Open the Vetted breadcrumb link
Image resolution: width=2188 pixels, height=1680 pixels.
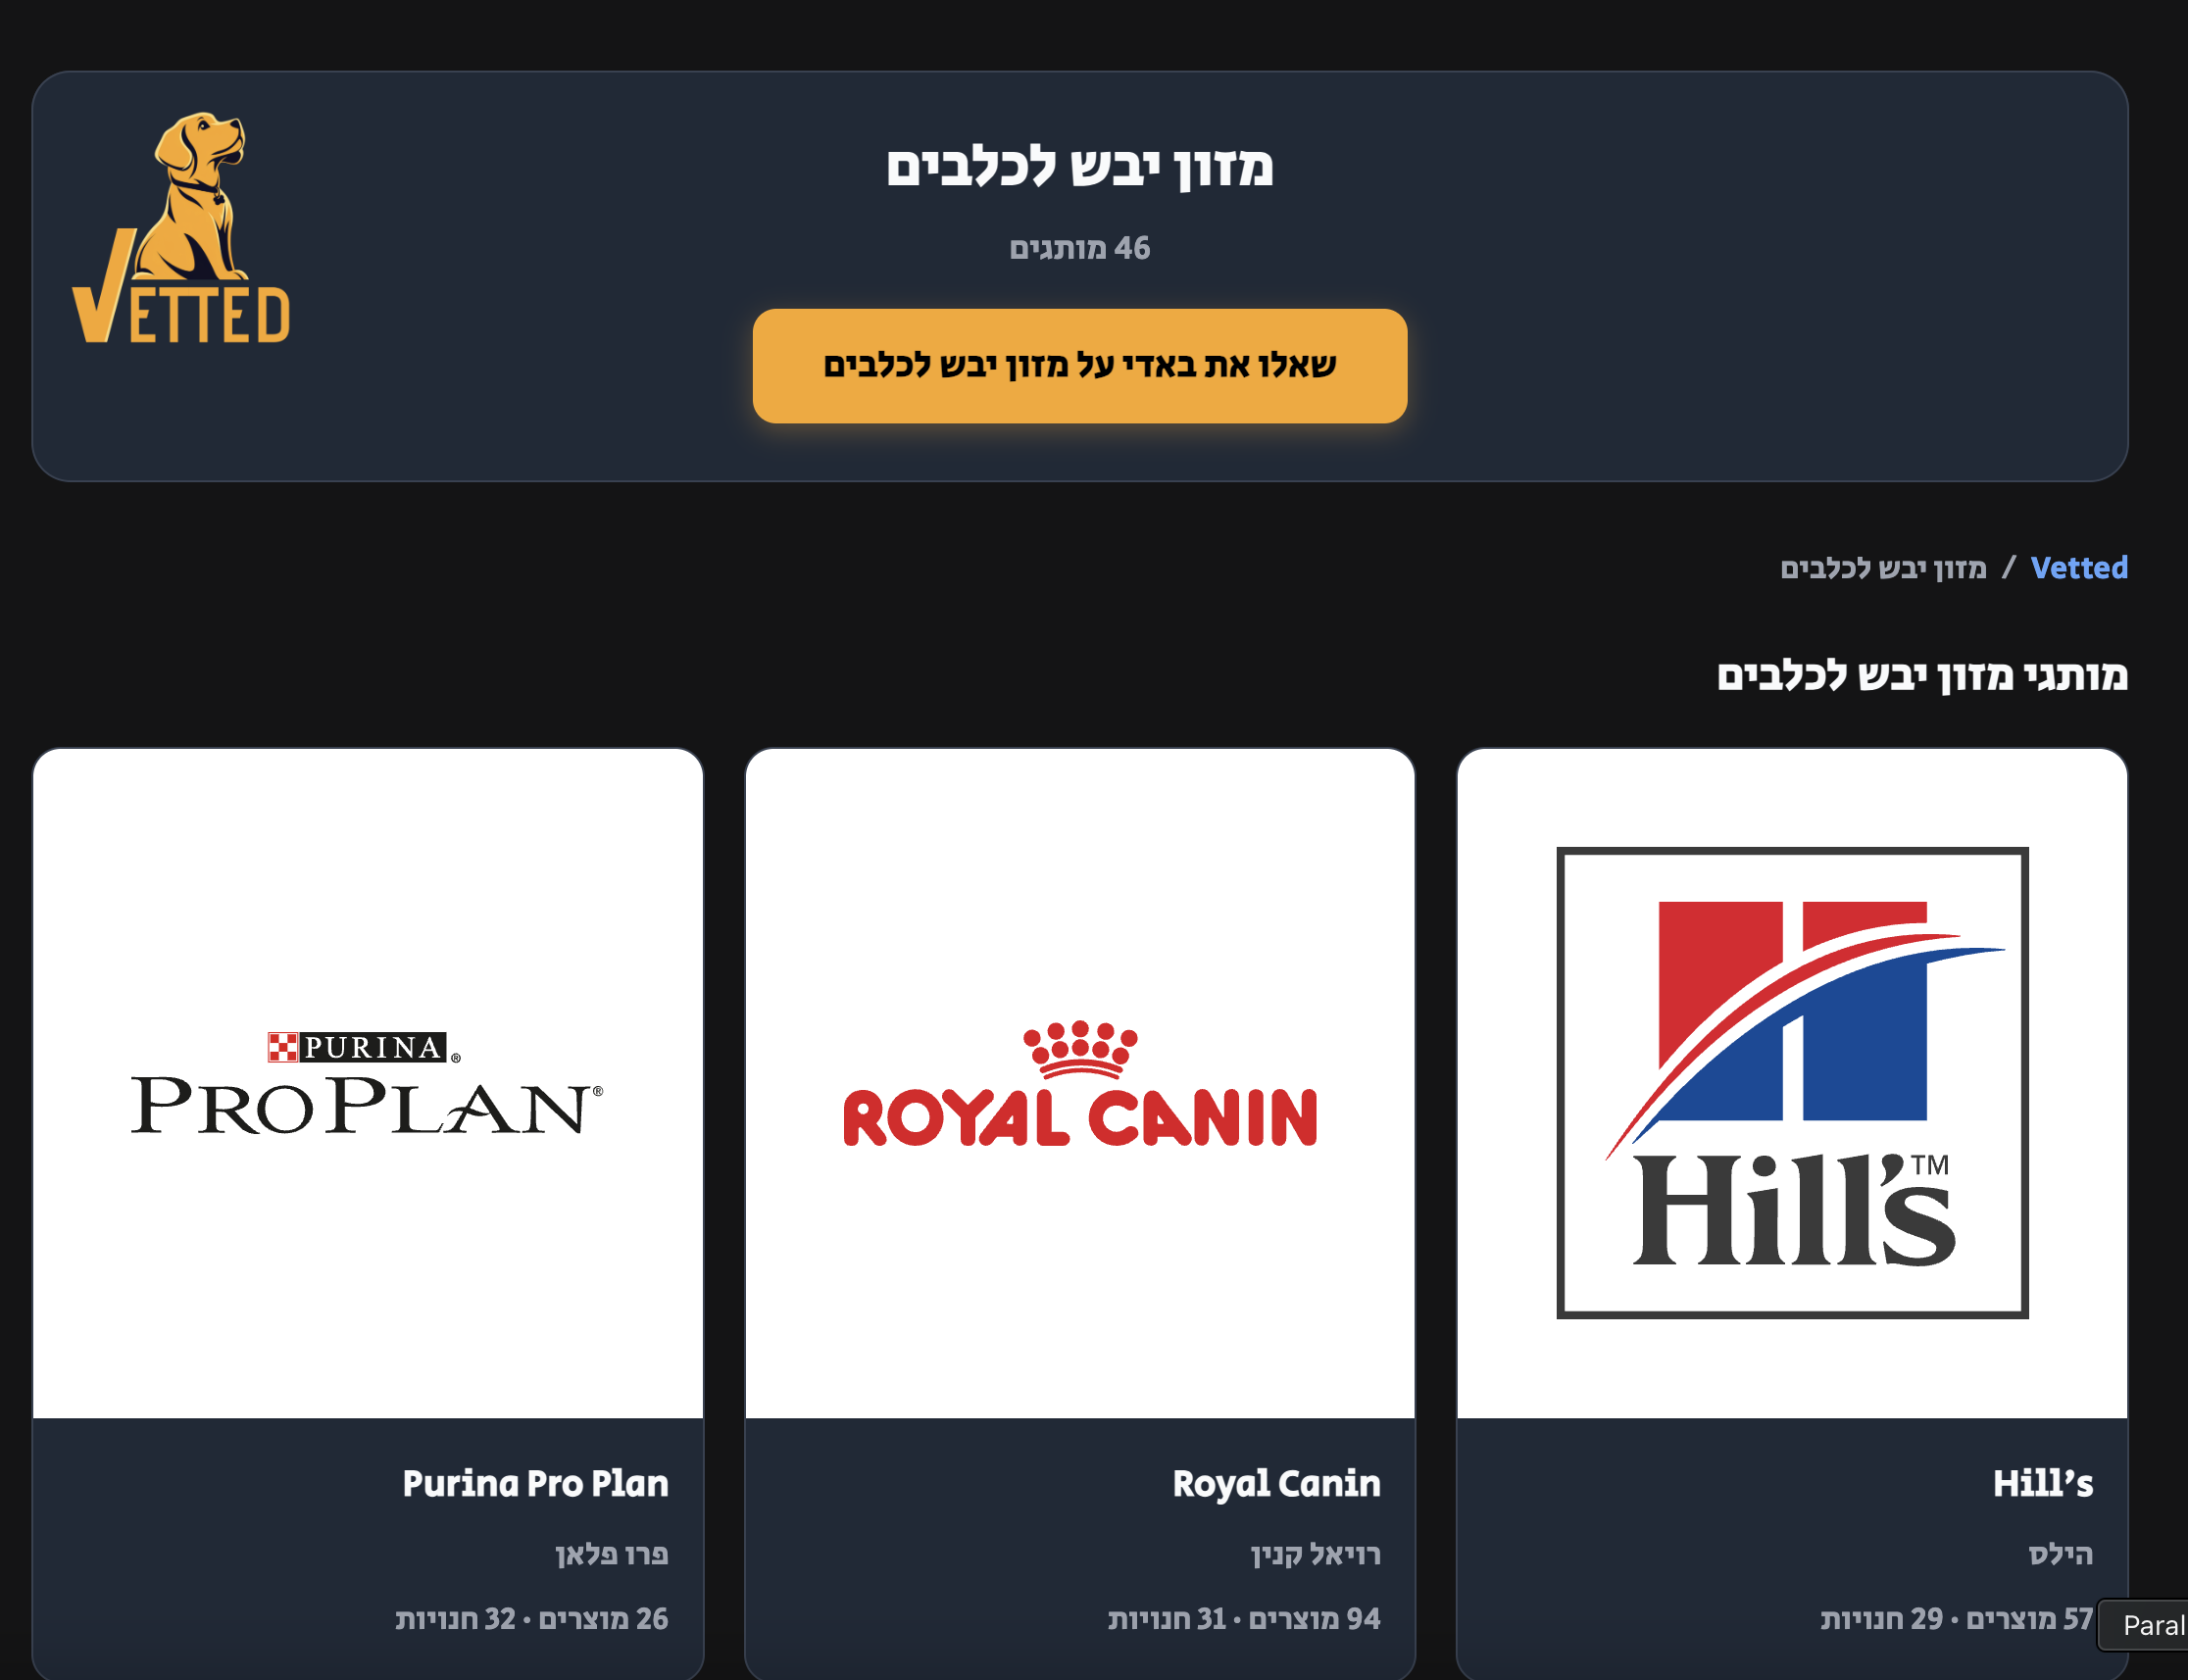(2078, 568)
